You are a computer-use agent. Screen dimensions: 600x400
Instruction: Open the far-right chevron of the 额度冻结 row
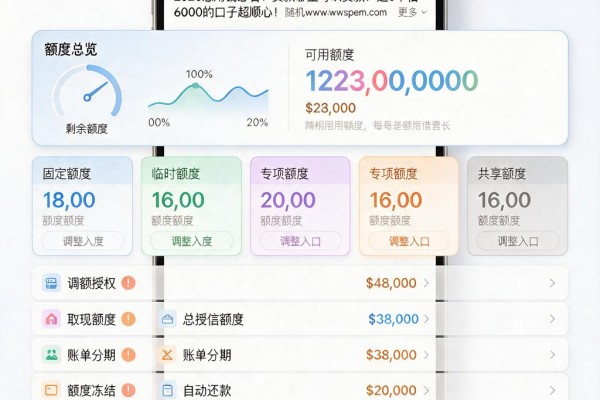coord(552,390)
